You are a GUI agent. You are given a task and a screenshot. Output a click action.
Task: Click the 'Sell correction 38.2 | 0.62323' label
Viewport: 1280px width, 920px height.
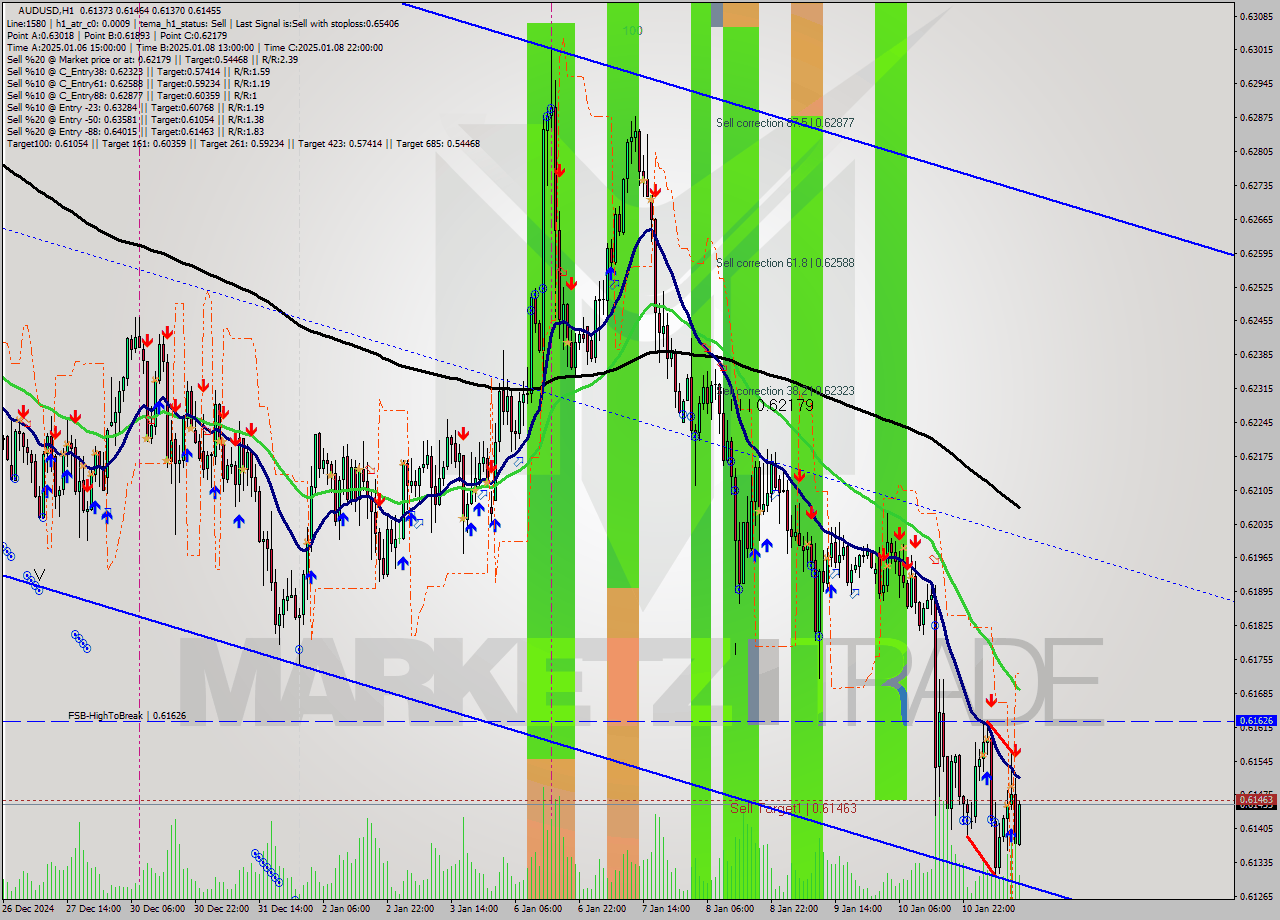click(787, 391)
